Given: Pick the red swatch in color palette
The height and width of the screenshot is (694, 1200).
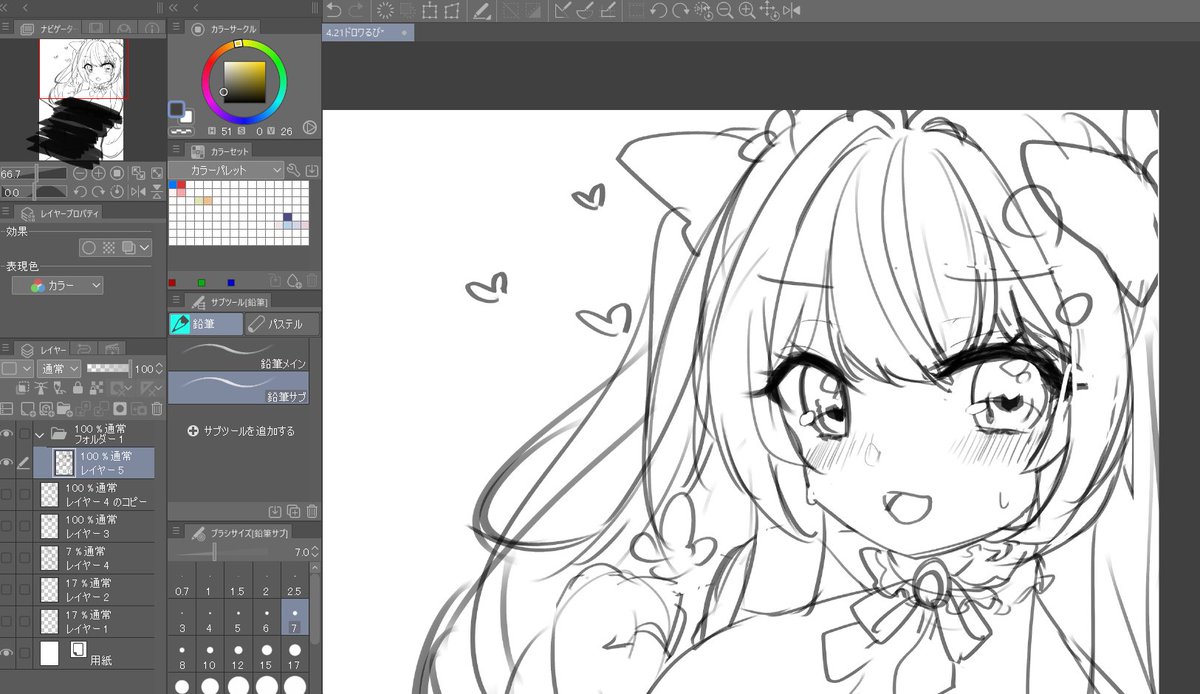Looking at the screenshot, I should click(x=181, y=185).
